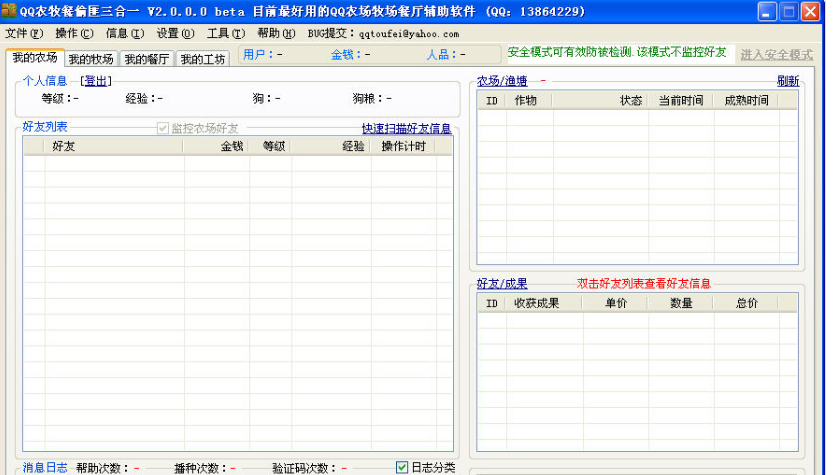Close the QQ农牧餐 window
Viewport: 834px width, 475px height.
tap(810, 11)
